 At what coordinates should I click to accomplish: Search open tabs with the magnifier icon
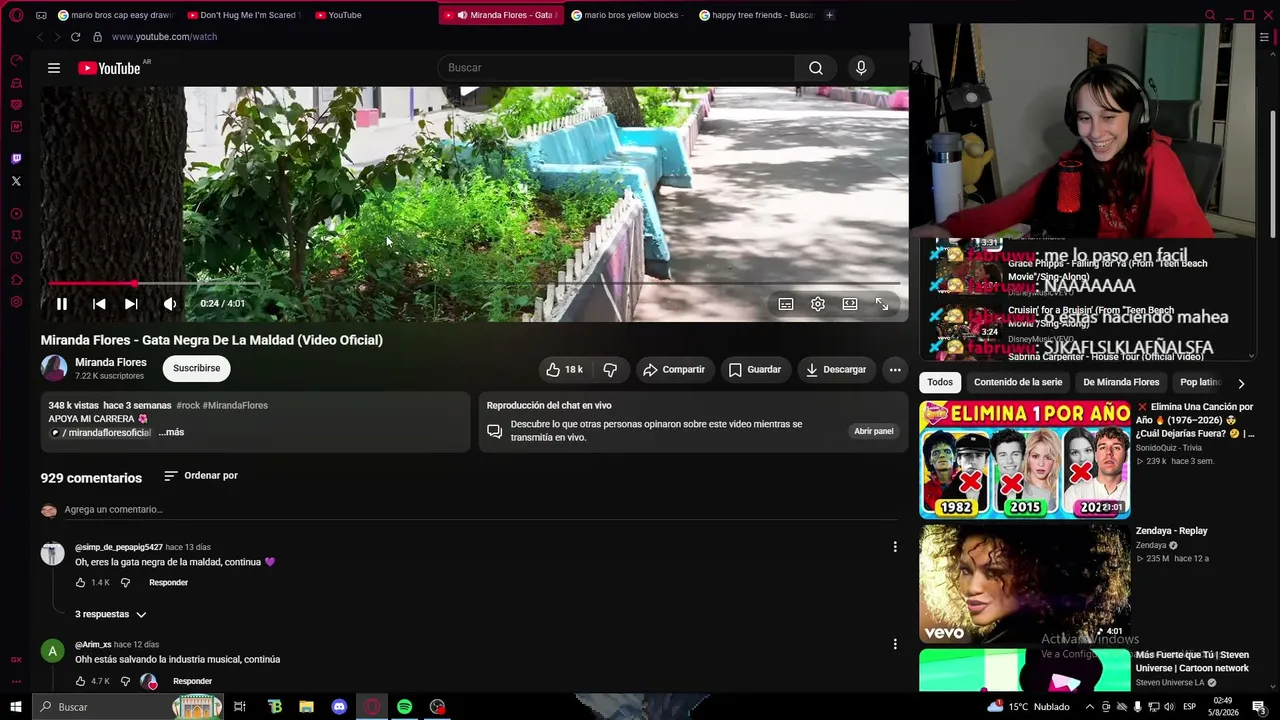1210,15
